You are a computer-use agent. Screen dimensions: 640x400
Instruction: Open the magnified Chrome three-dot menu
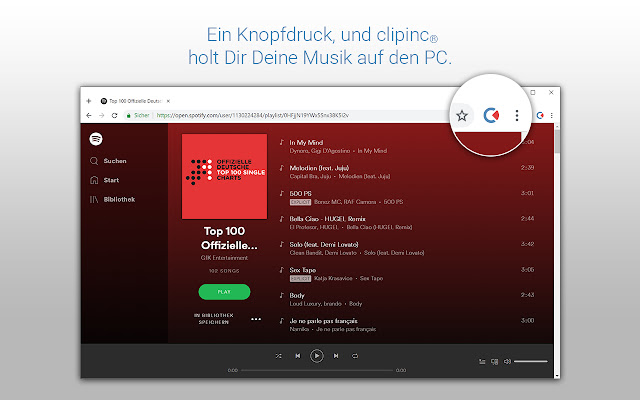point(517,116)
